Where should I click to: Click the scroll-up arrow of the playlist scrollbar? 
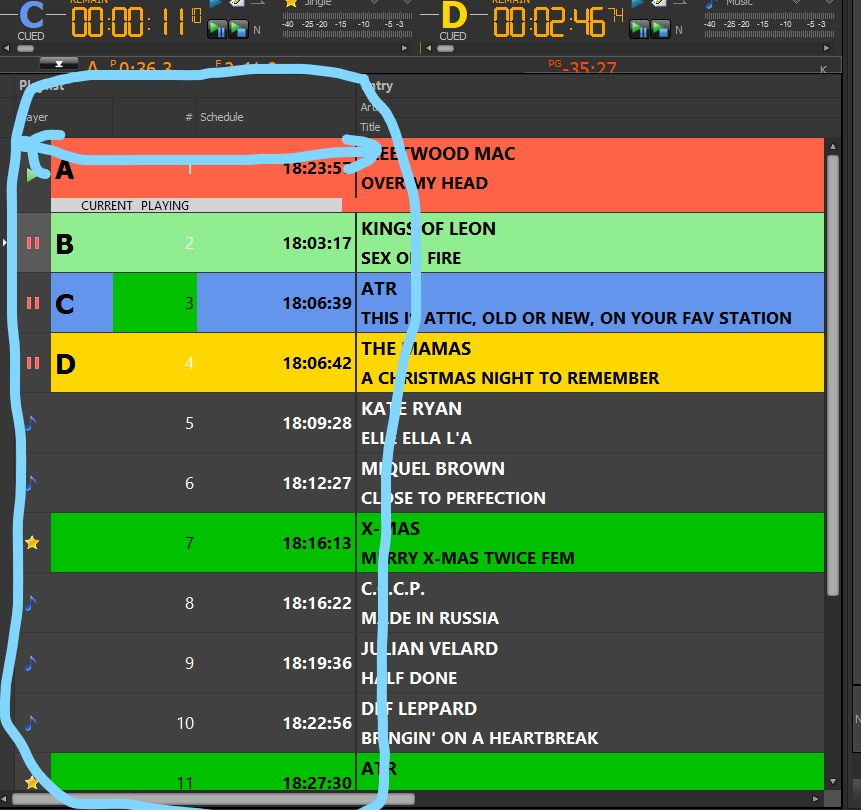click(832, 147)
